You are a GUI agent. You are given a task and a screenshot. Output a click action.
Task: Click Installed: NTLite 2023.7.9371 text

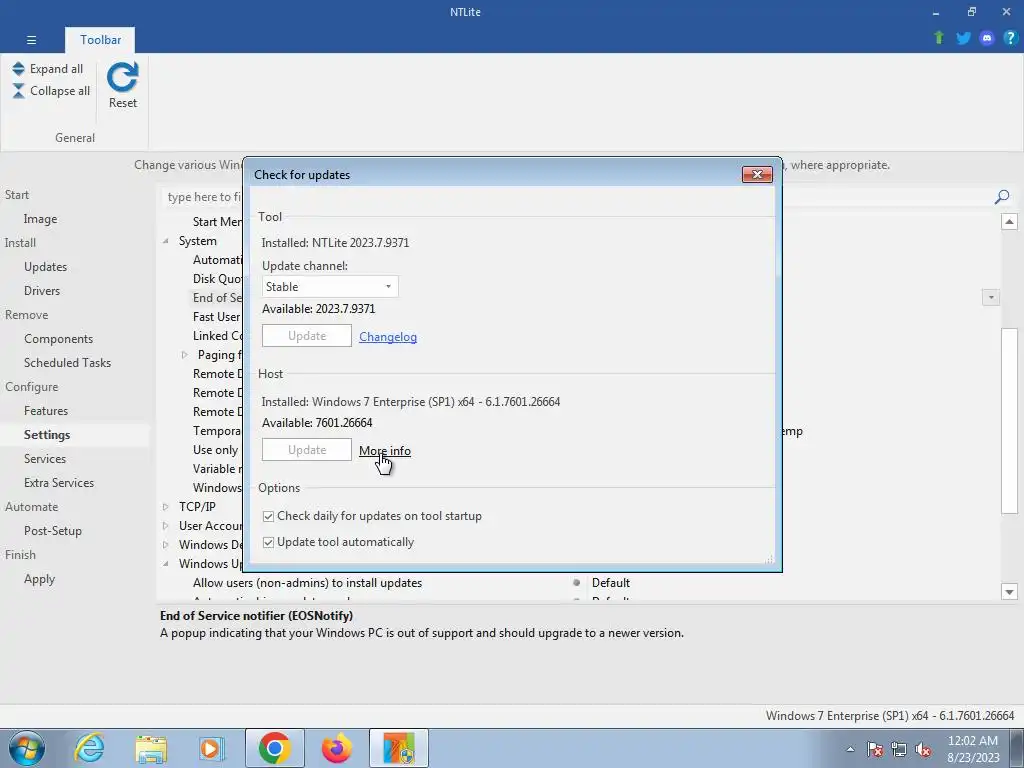[x=335, y=243]
